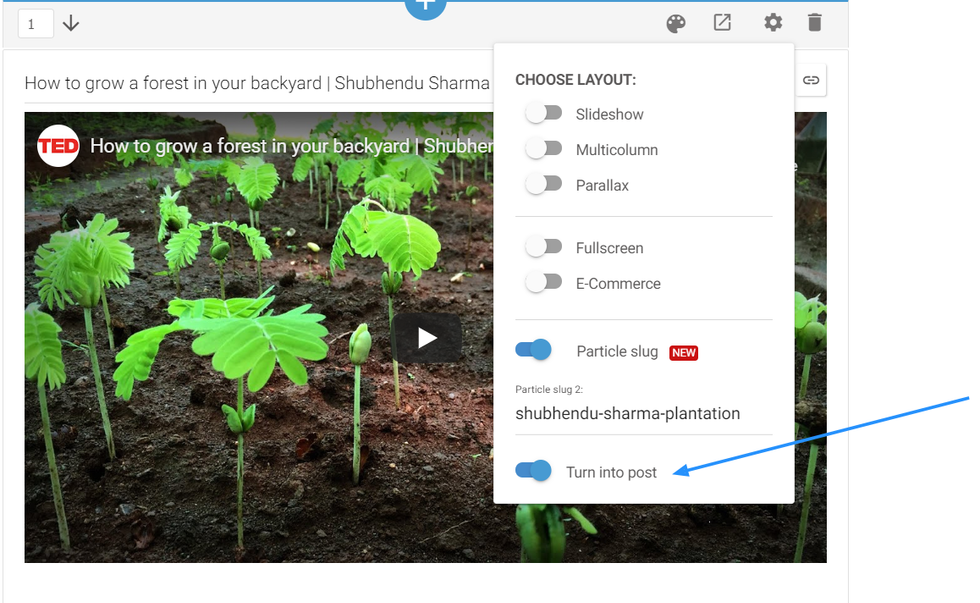
Task: Click the link chain icon
Action: tap(811, 81)
